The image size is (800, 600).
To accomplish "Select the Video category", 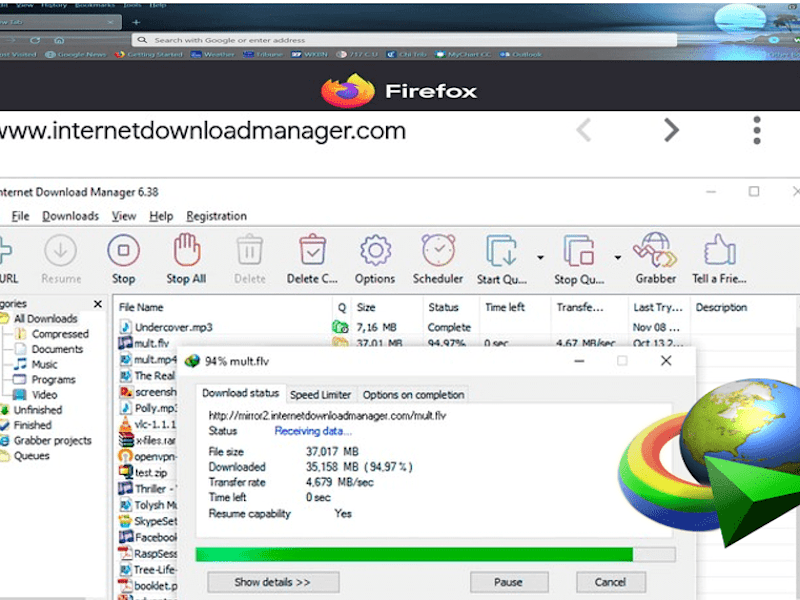I will click(44, 395).
